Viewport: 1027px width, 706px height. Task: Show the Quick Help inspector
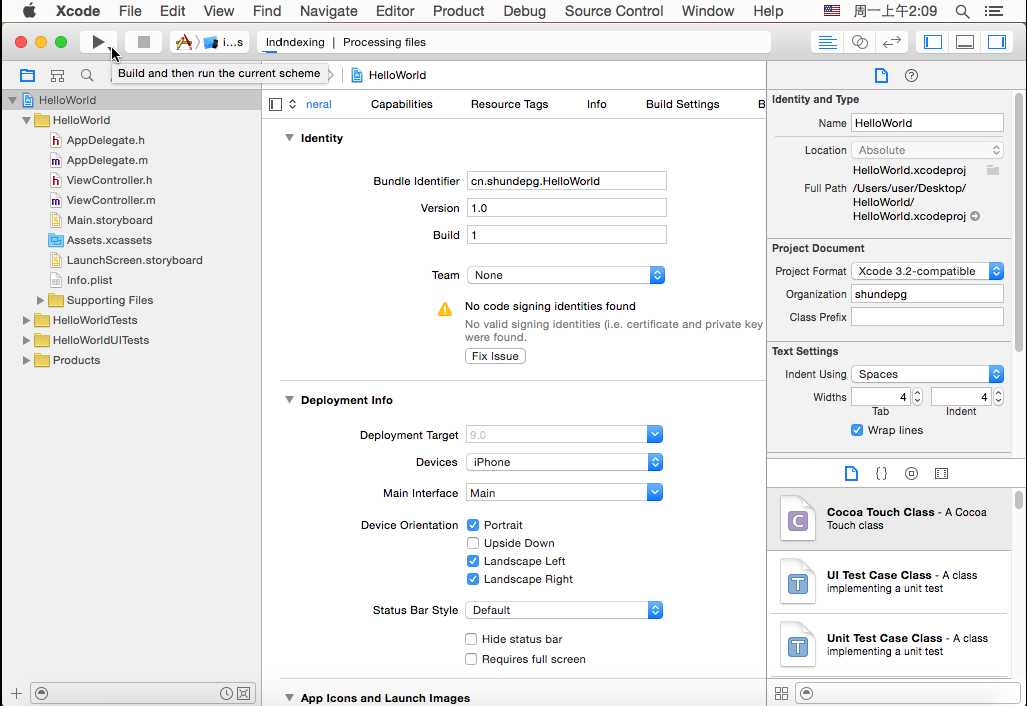[911, 75]
